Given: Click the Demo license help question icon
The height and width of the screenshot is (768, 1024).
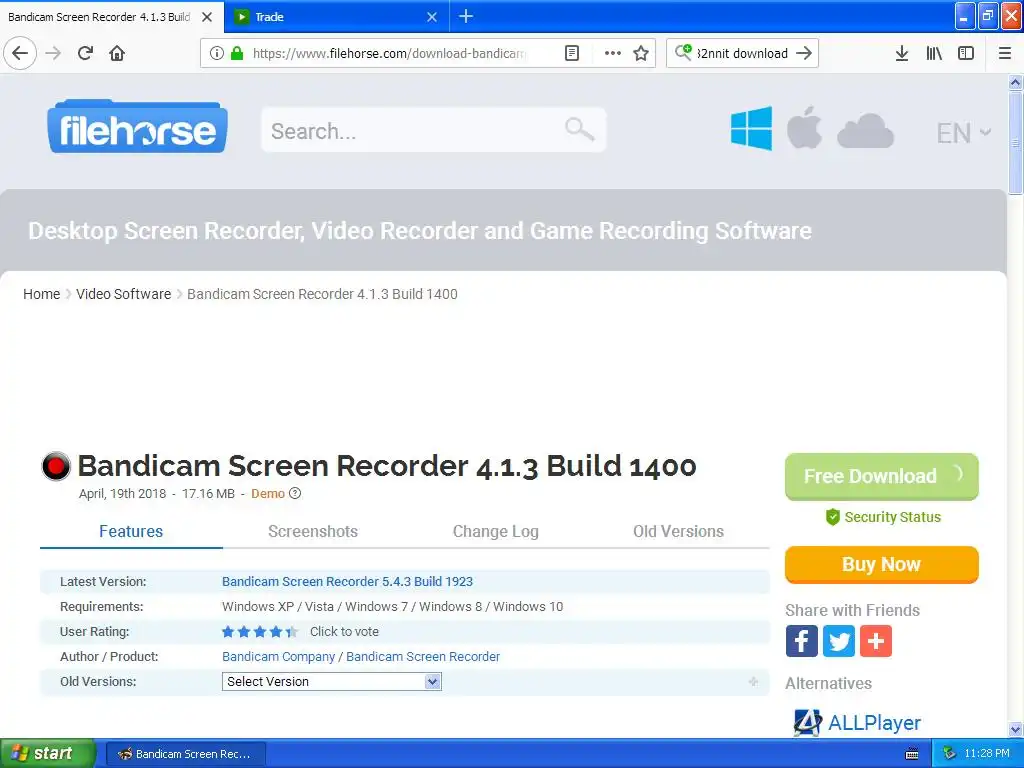Looking at the screenshot, I should (x=295, y=493).
